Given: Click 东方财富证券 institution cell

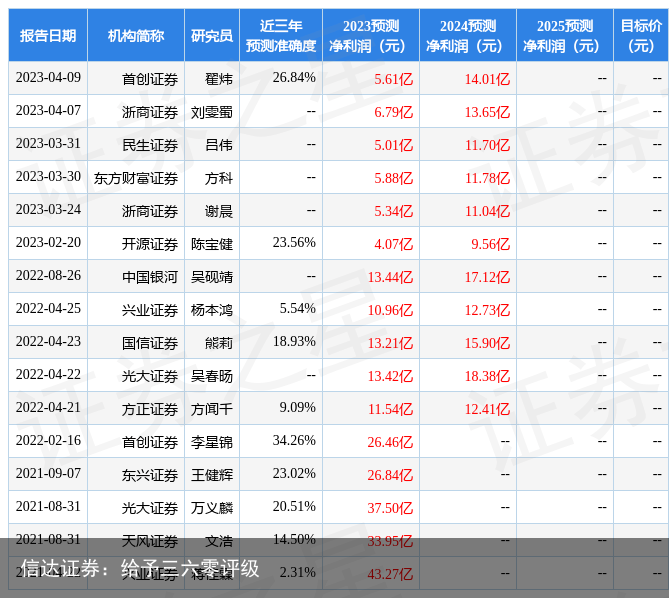Looking at the screenshot, I should tap(136, 178).
